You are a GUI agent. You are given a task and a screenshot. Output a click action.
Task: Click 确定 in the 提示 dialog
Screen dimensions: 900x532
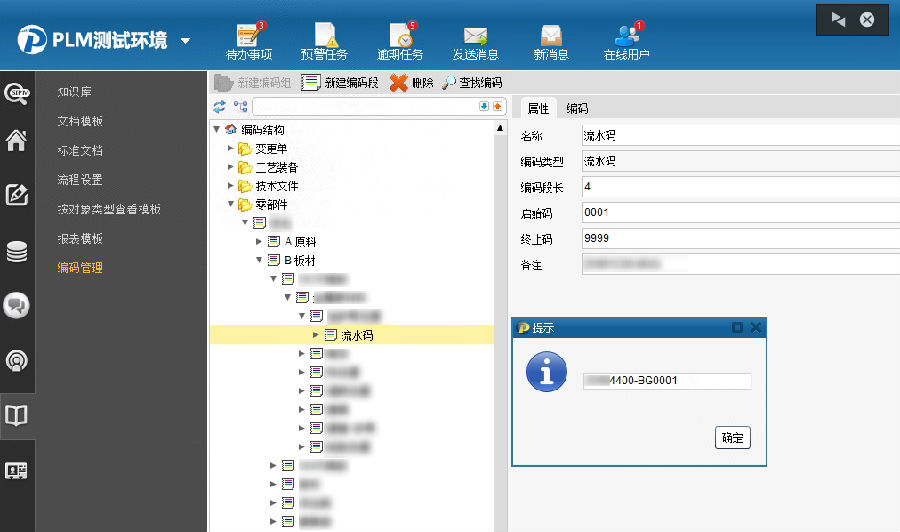(732, 438)
